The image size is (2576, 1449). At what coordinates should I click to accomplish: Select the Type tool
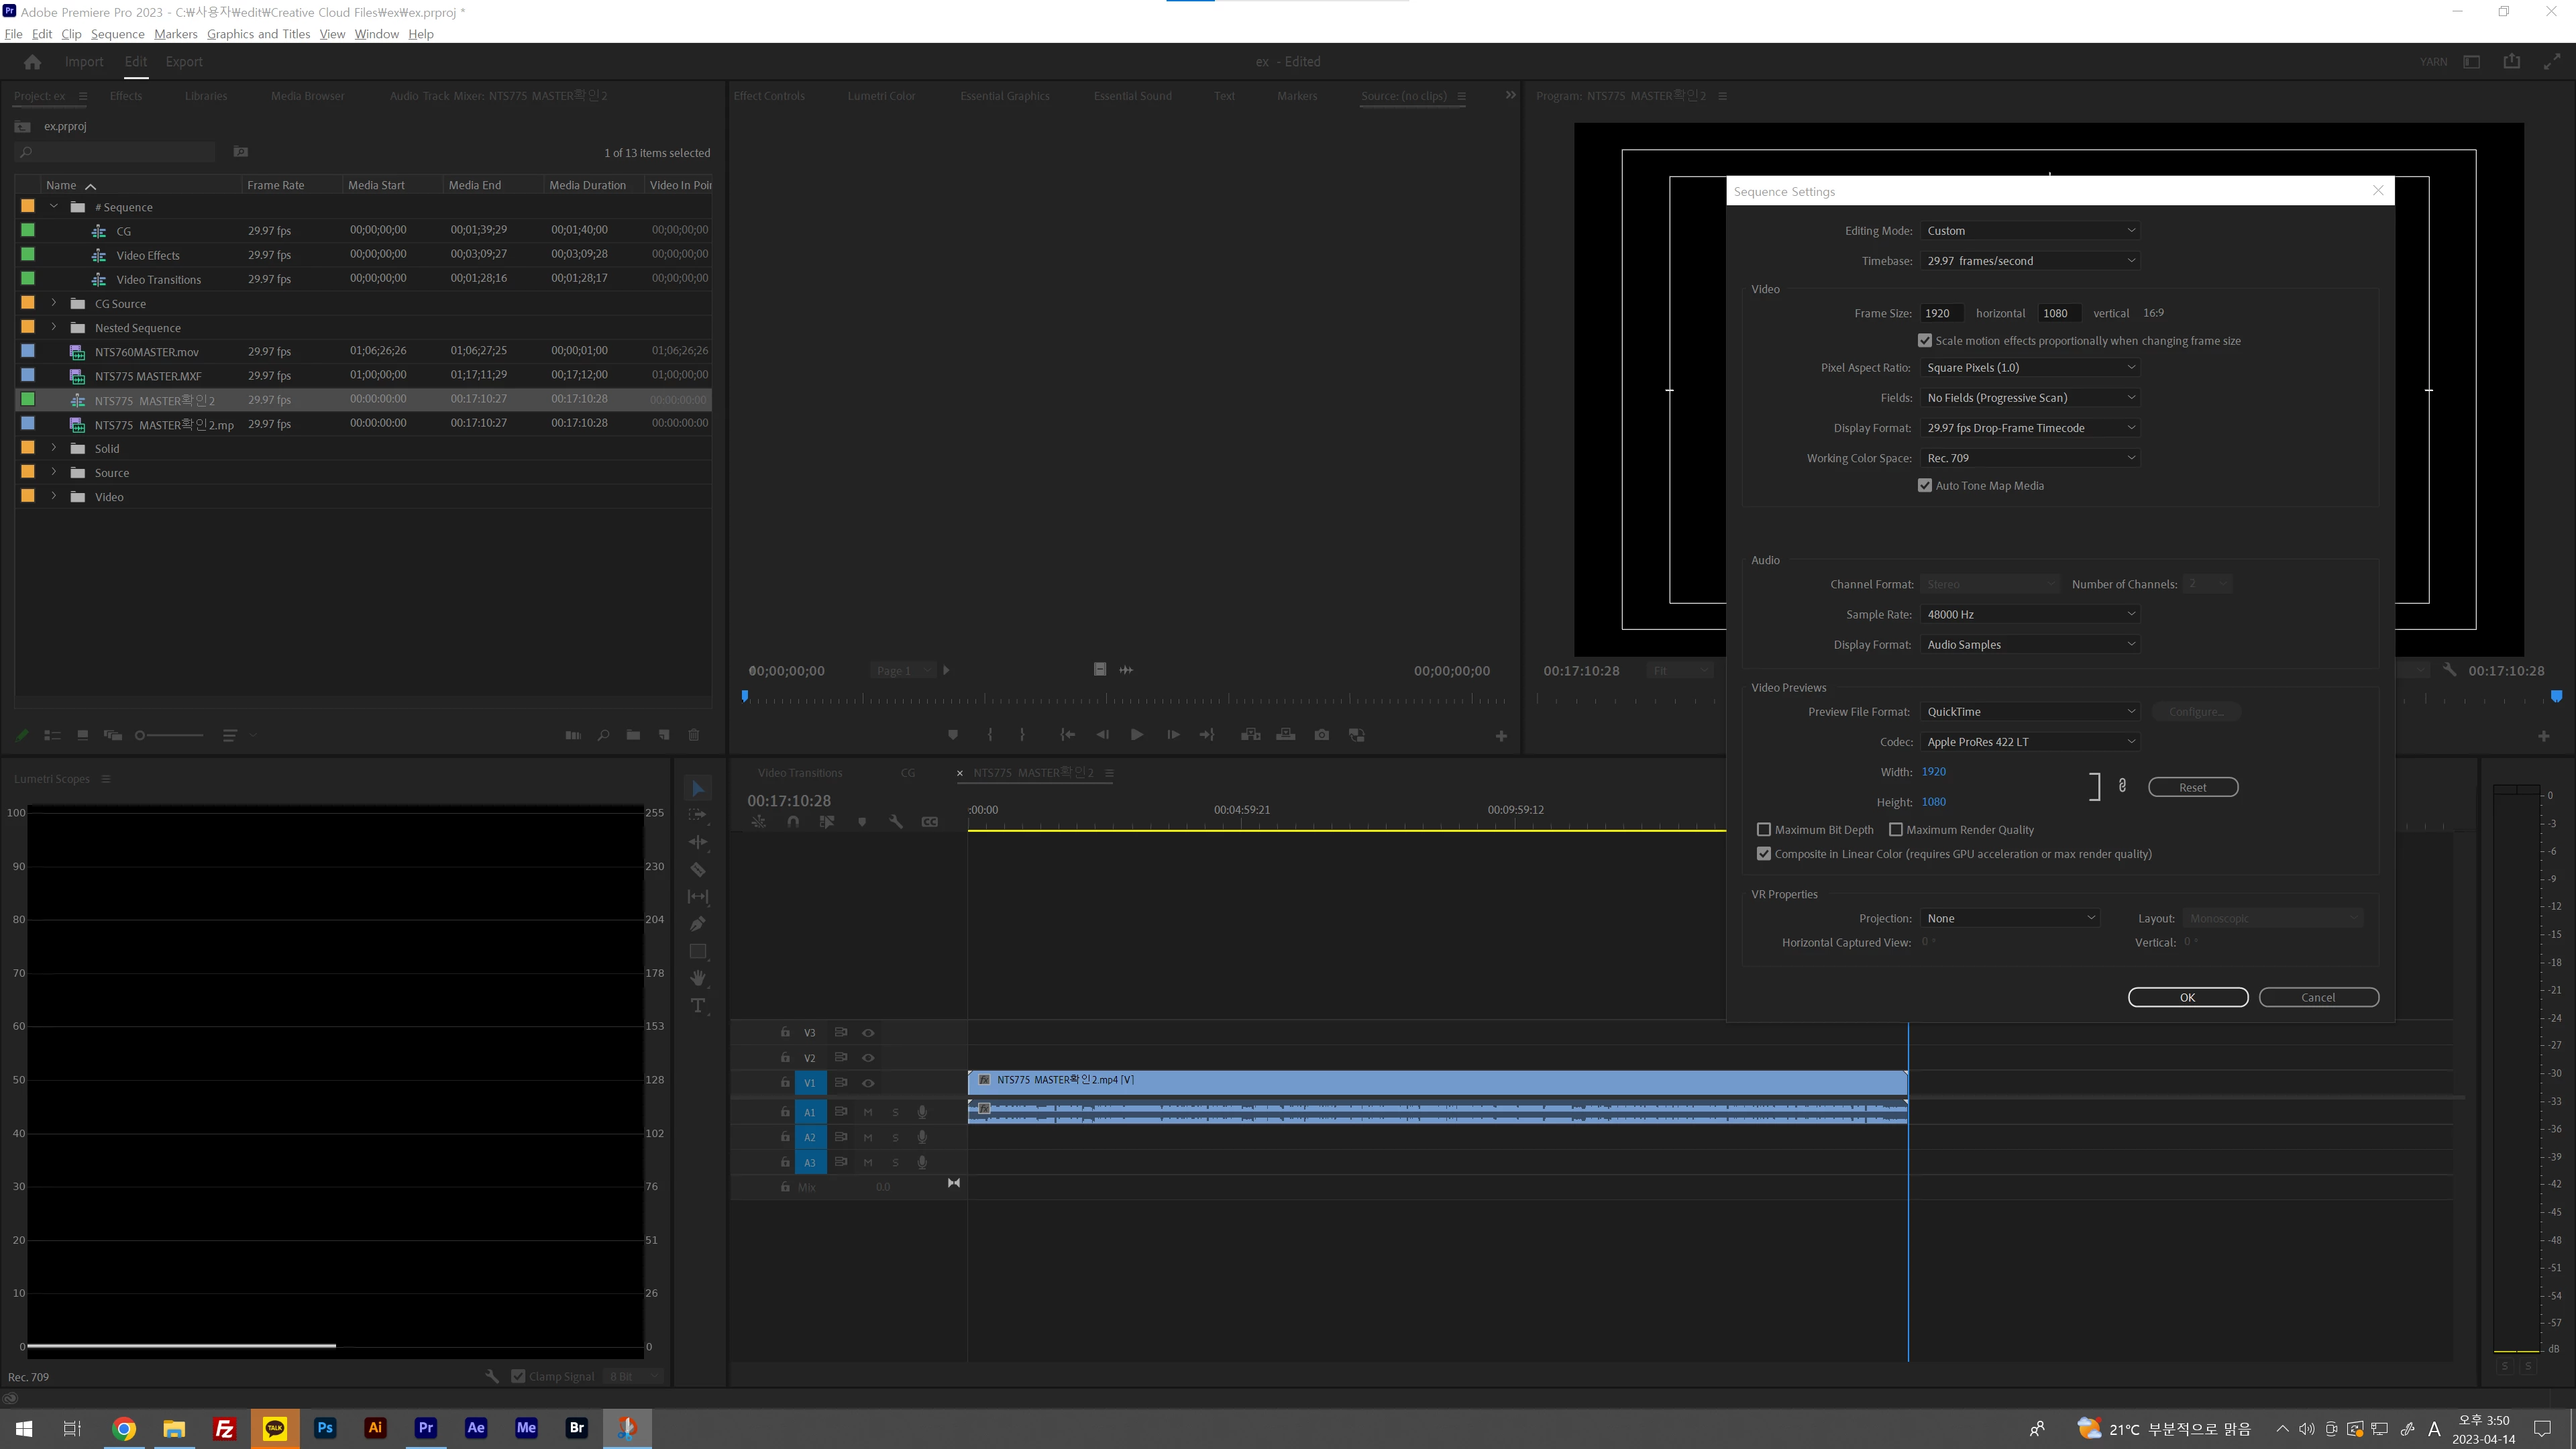click(698, 1005)
